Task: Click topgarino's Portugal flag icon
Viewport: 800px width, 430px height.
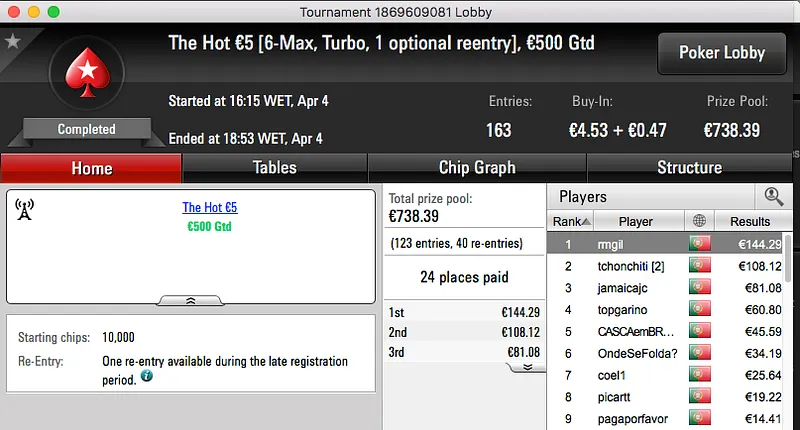Action: coord(699,309)
